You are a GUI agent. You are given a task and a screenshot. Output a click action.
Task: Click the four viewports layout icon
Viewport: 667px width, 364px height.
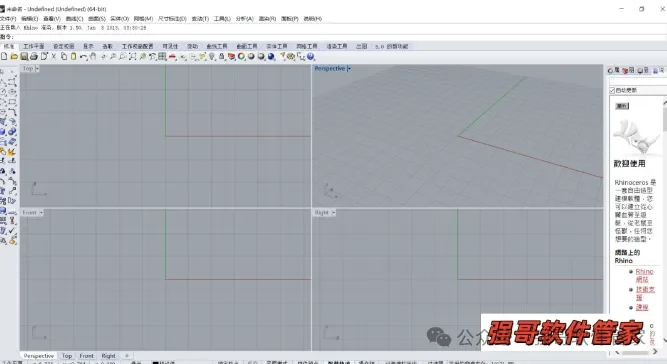(x=162, y=56)
